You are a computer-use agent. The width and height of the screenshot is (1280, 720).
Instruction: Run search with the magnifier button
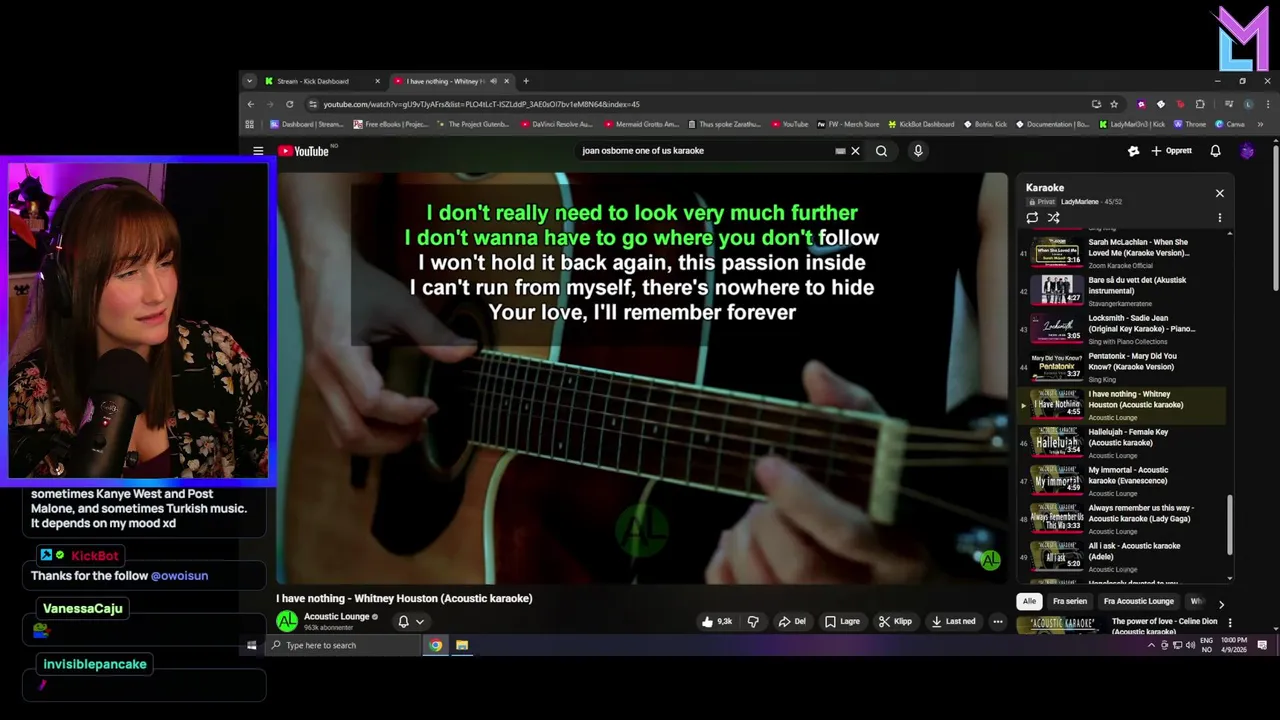881,151
